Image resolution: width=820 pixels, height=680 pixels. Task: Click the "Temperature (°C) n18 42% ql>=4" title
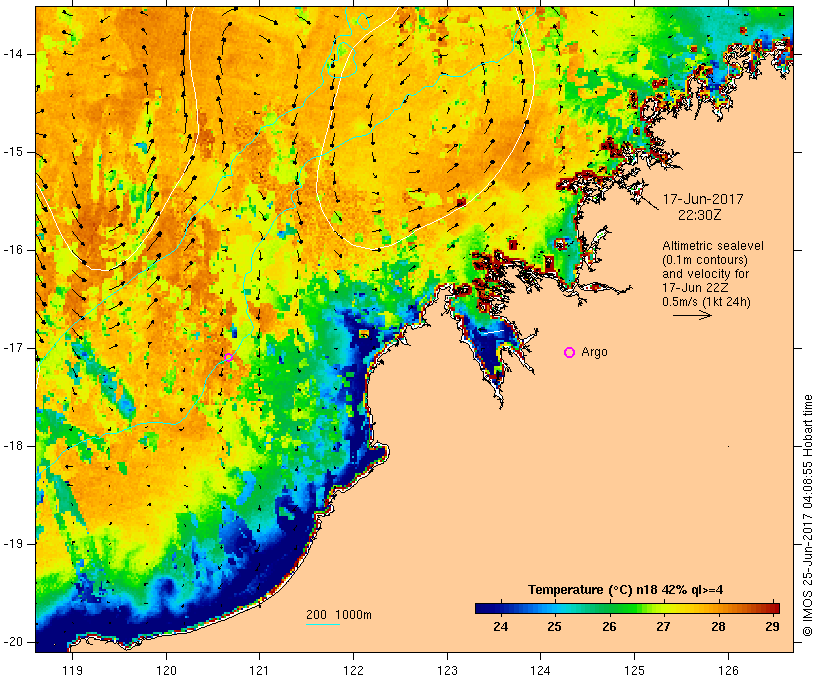tap(625, 590)
